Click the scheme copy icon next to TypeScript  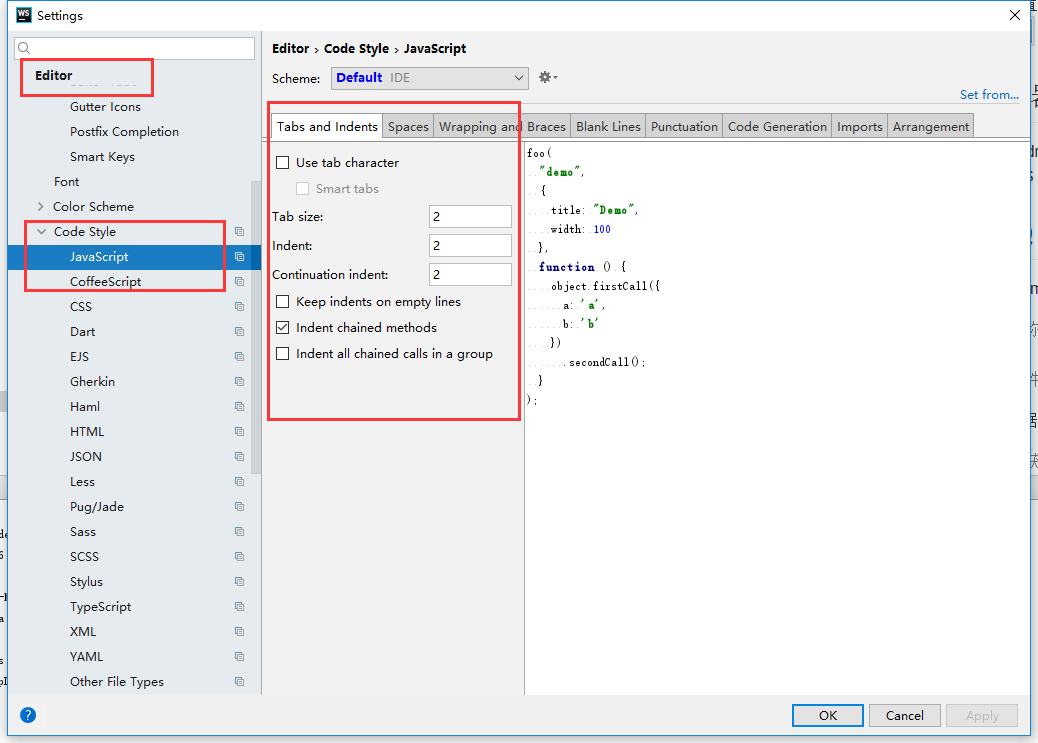240,607
